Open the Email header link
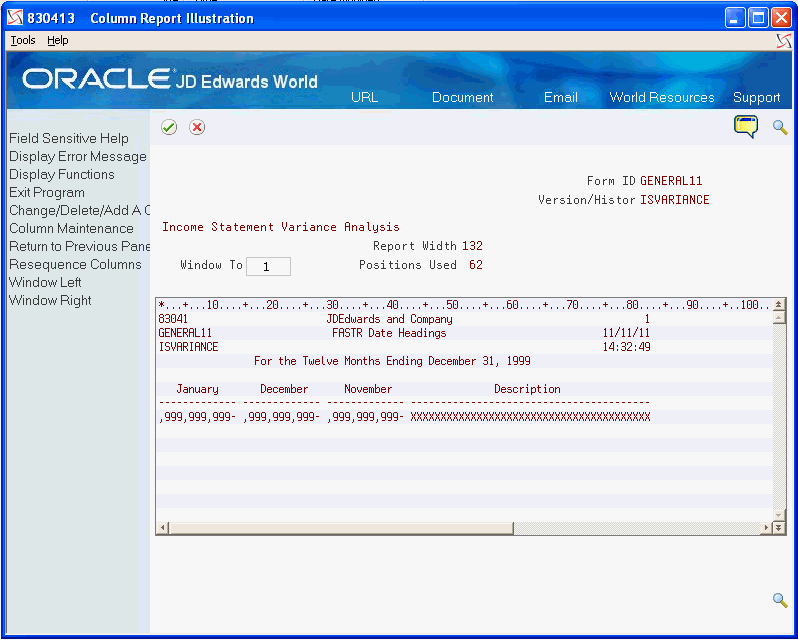The image size is (798, 640). tap(560, 97)
